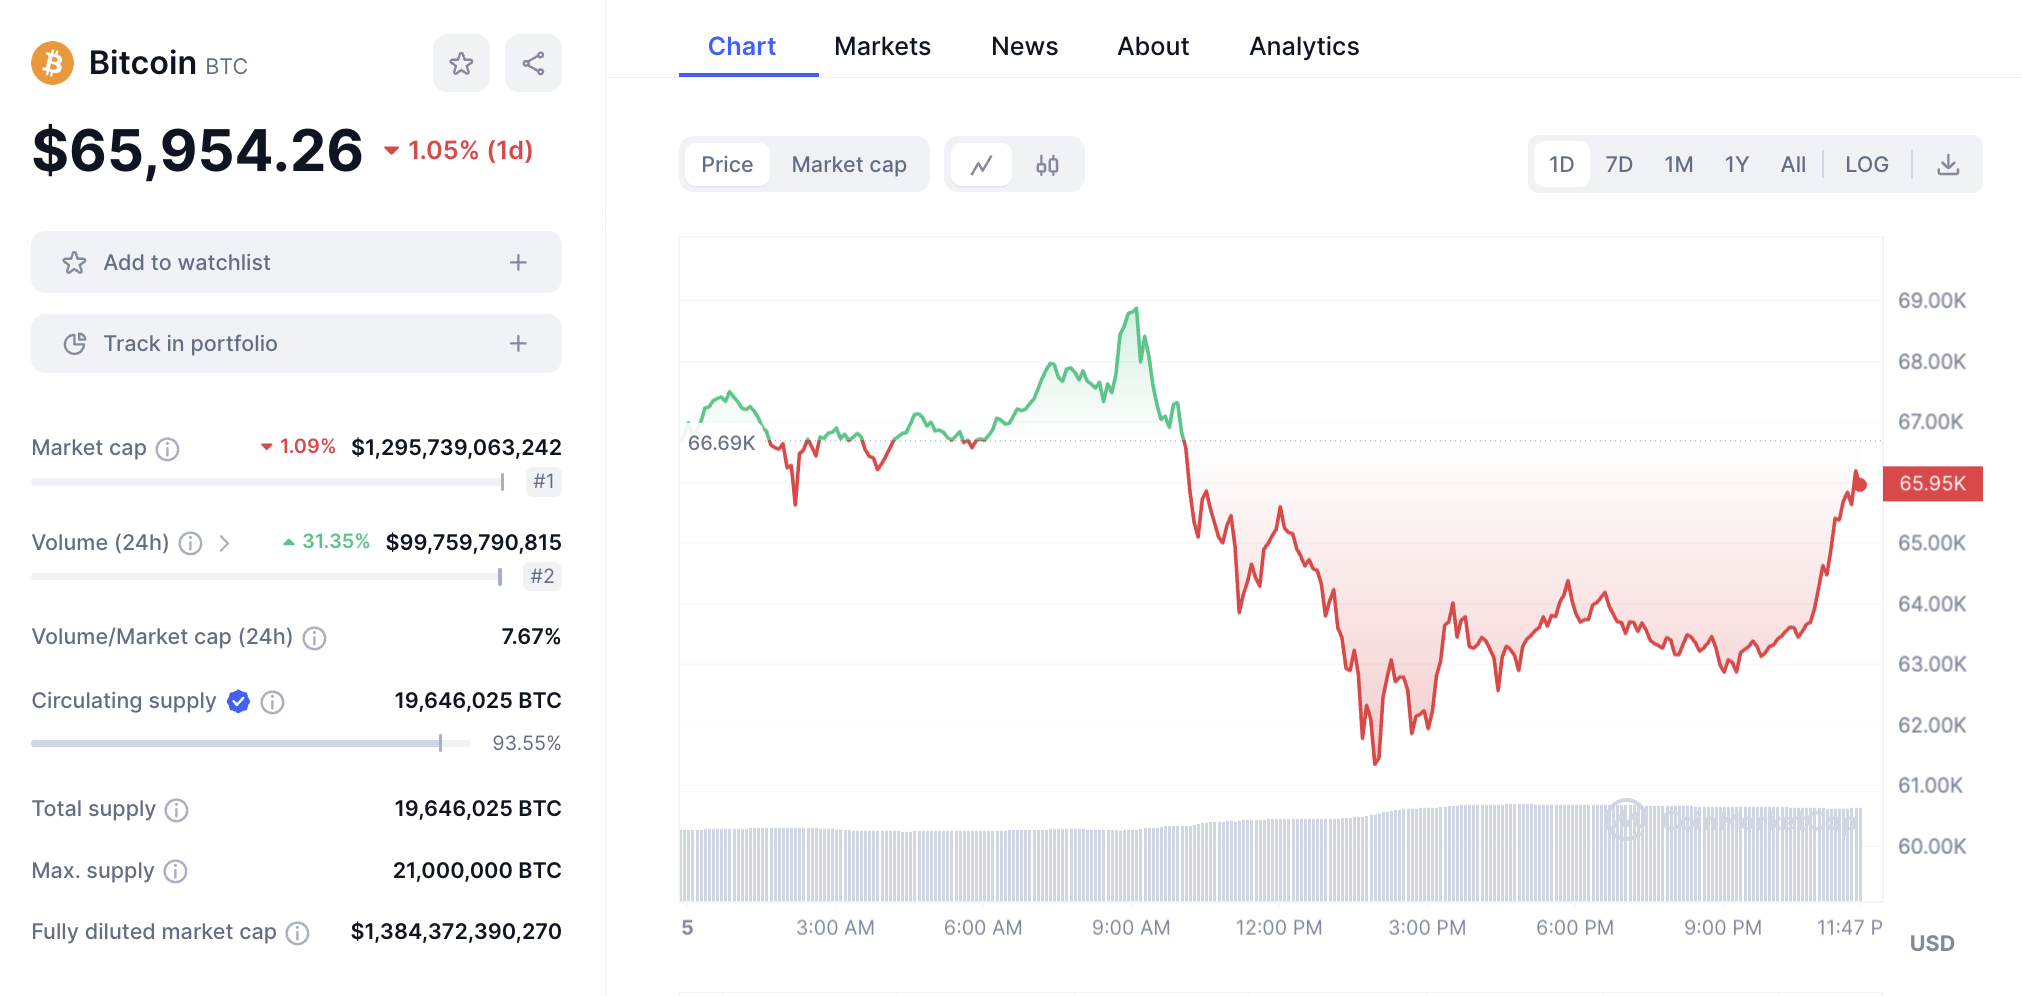Image resolution: width=2022 pixels, height=996 pixels.
Task: Open the Analytics tab
Action: [1304, 47]
